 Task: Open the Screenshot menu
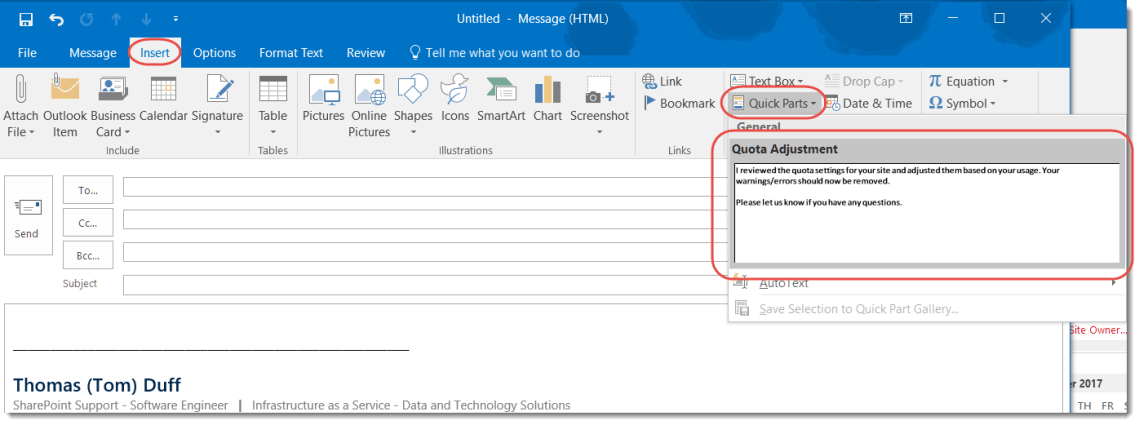pos(599,107)
